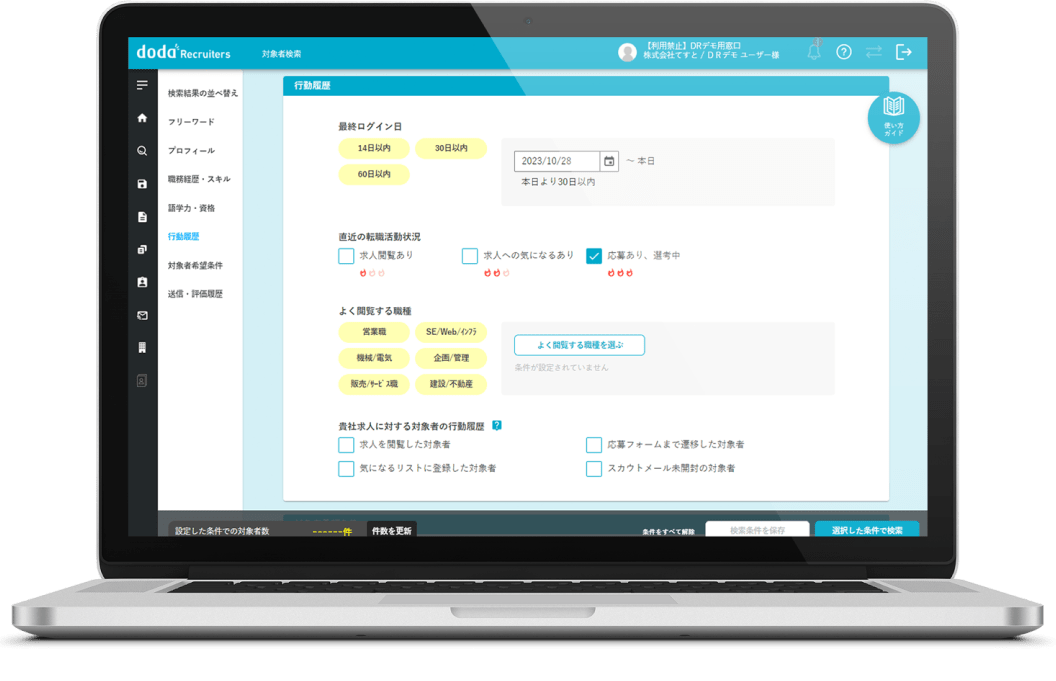Click the logout icon in header
1056x681 pixels.
coord(904,52)
